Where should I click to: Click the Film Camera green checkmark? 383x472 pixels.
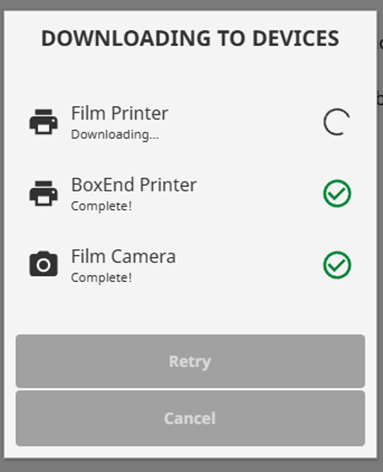click(337, 265)
